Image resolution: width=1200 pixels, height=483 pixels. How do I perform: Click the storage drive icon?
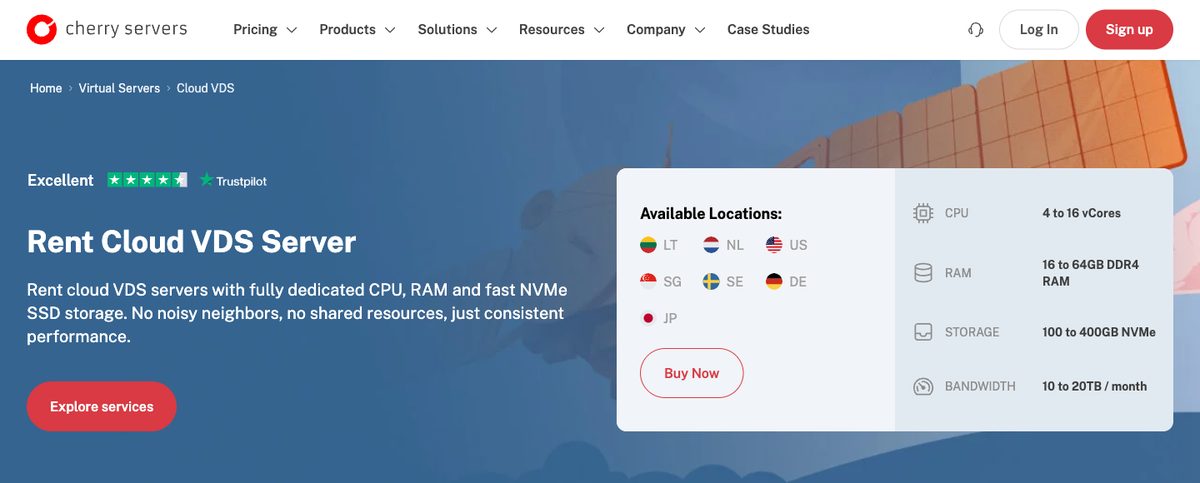coord(923,332)
